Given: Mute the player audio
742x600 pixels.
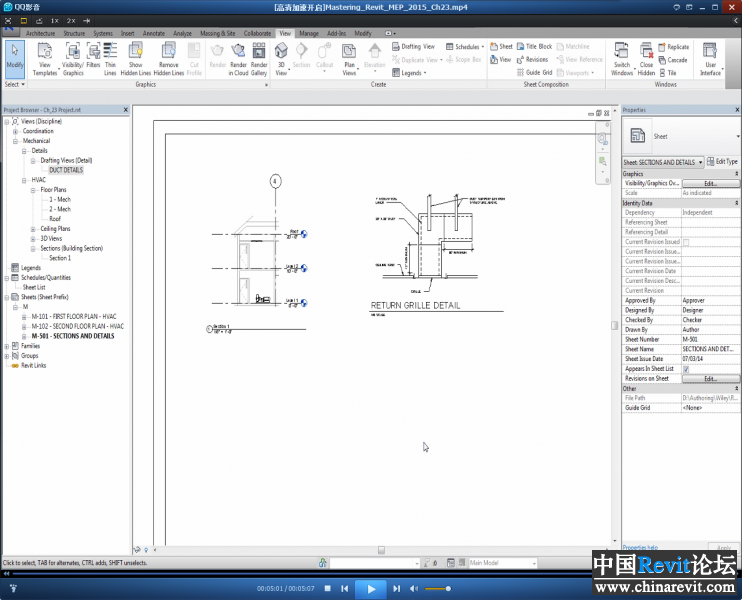Looking at the screenshot, I should tap(414, 589).
